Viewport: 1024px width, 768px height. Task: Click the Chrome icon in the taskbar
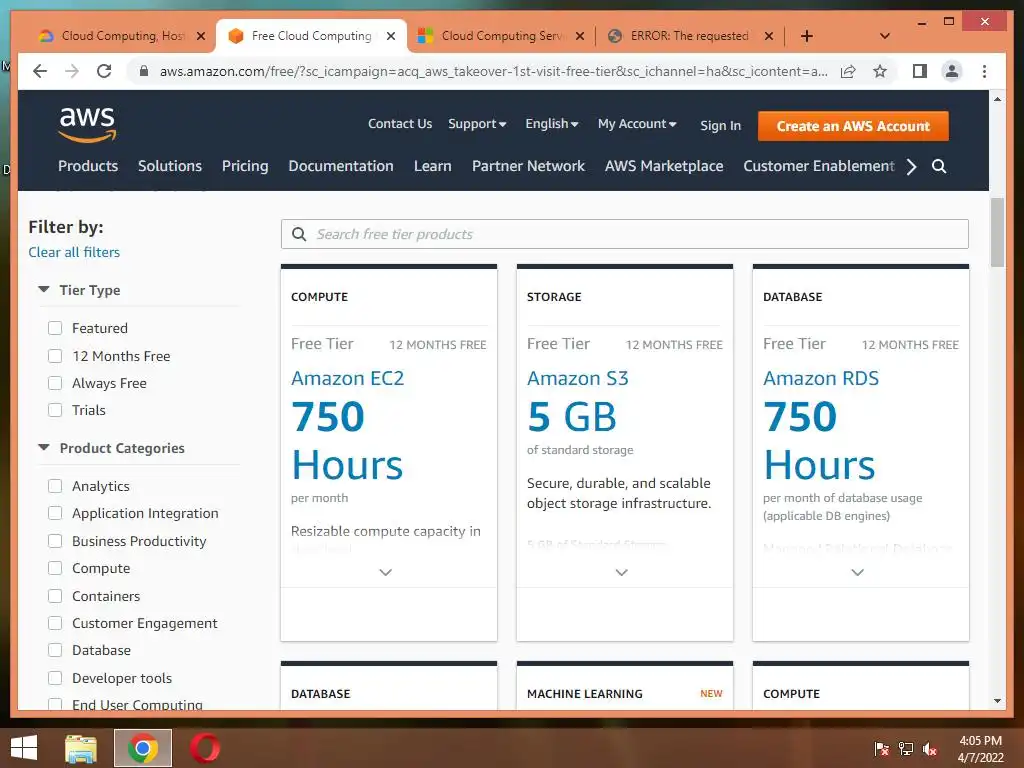coord(143,748)
